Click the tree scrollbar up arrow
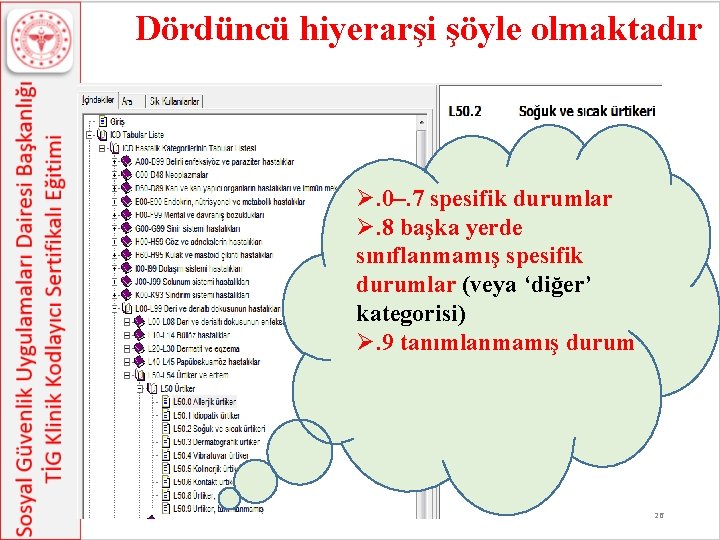This screenshot has height=540, width=720. [x=421, y=122]
